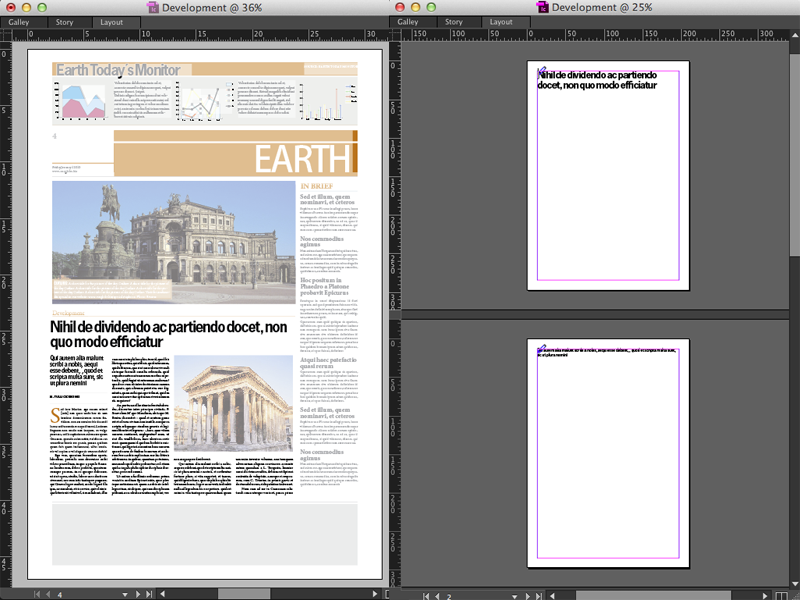The width and height of the screenshot is (800, 600).
Task: Jump to the last page with the last-page arrow
Action: pos(149,594)
